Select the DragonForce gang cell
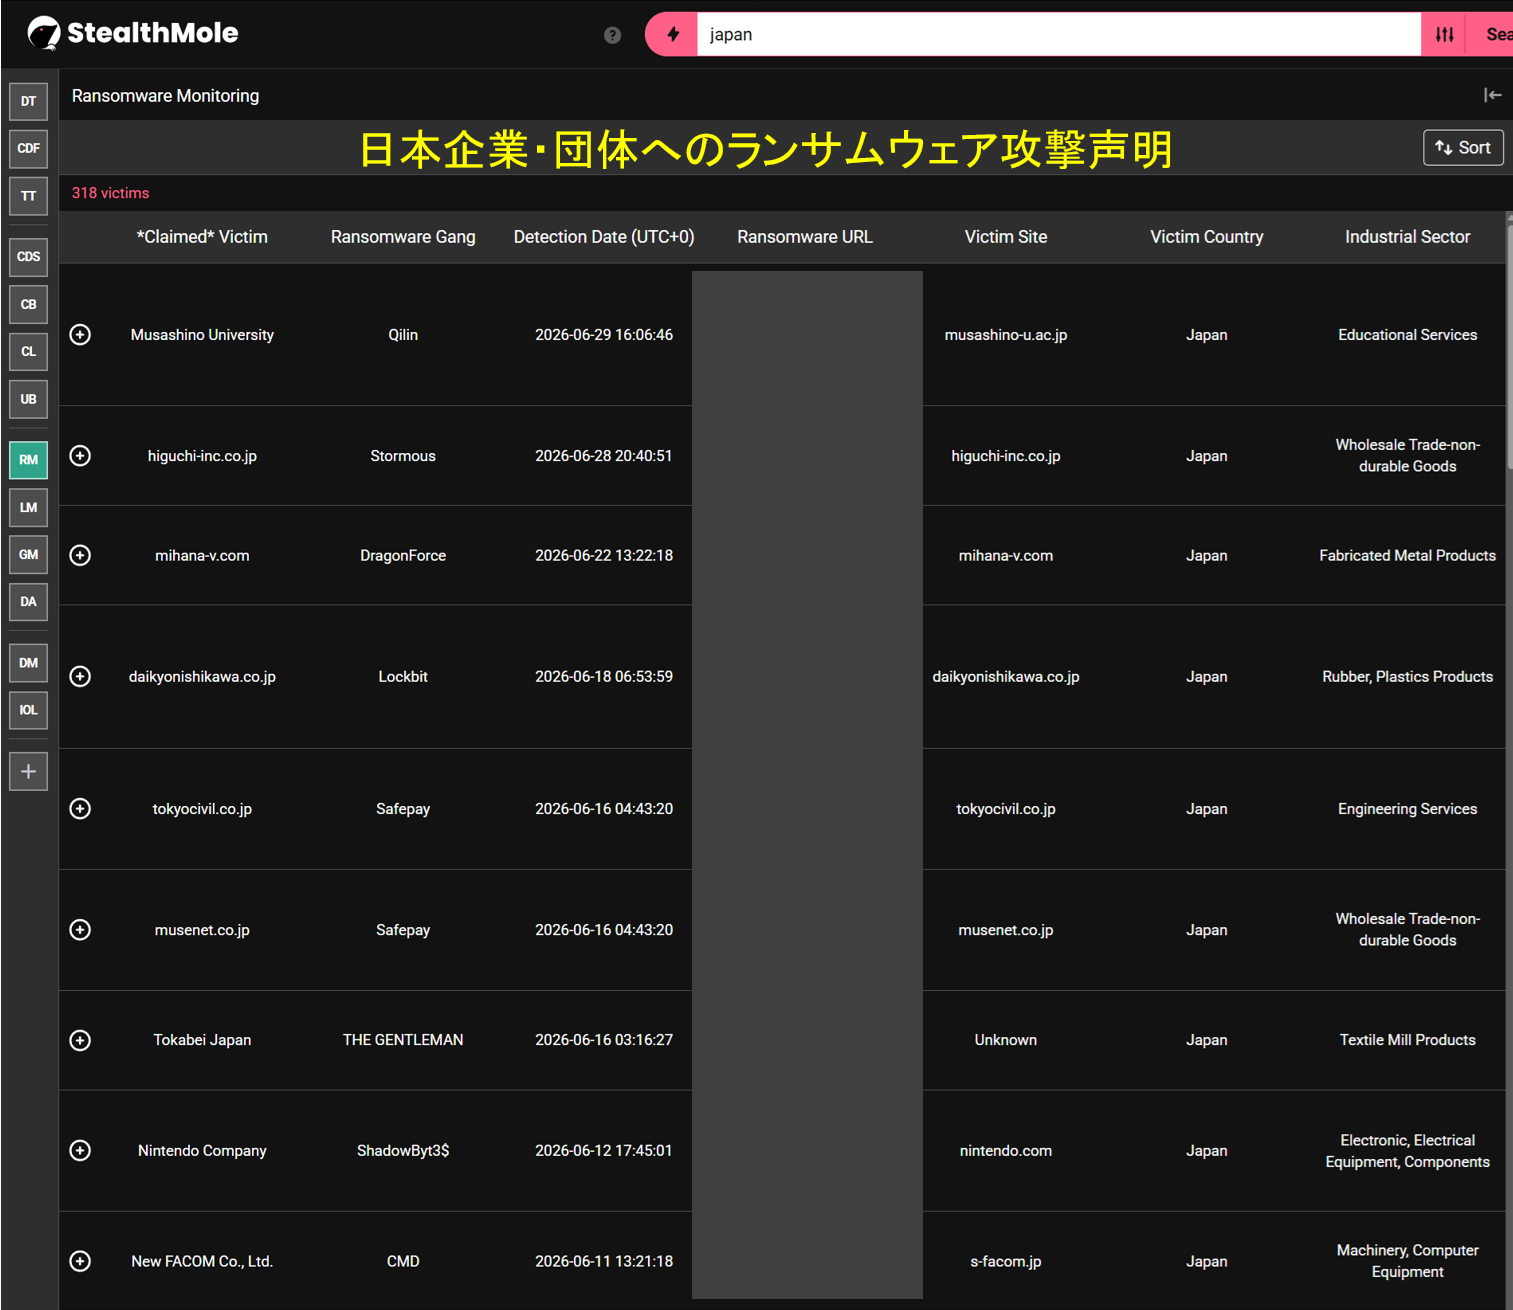This screenshot has width=1513, height=1310. click(403, 556)
